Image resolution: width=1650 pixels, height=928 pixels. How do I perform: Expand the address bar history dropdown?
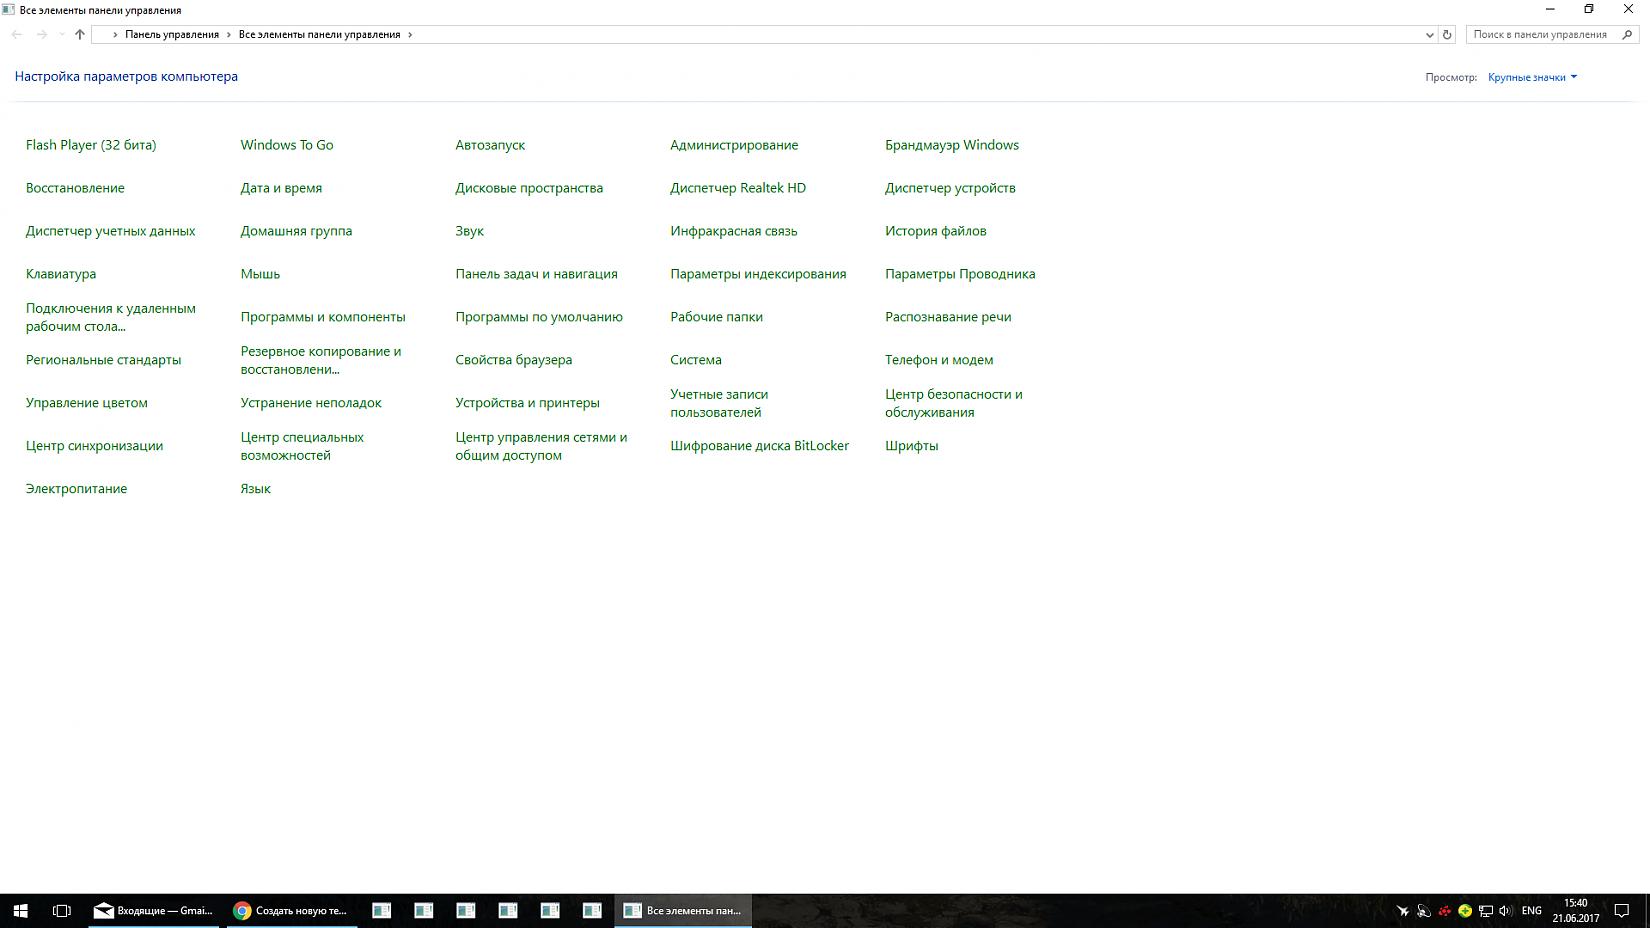1429,34
